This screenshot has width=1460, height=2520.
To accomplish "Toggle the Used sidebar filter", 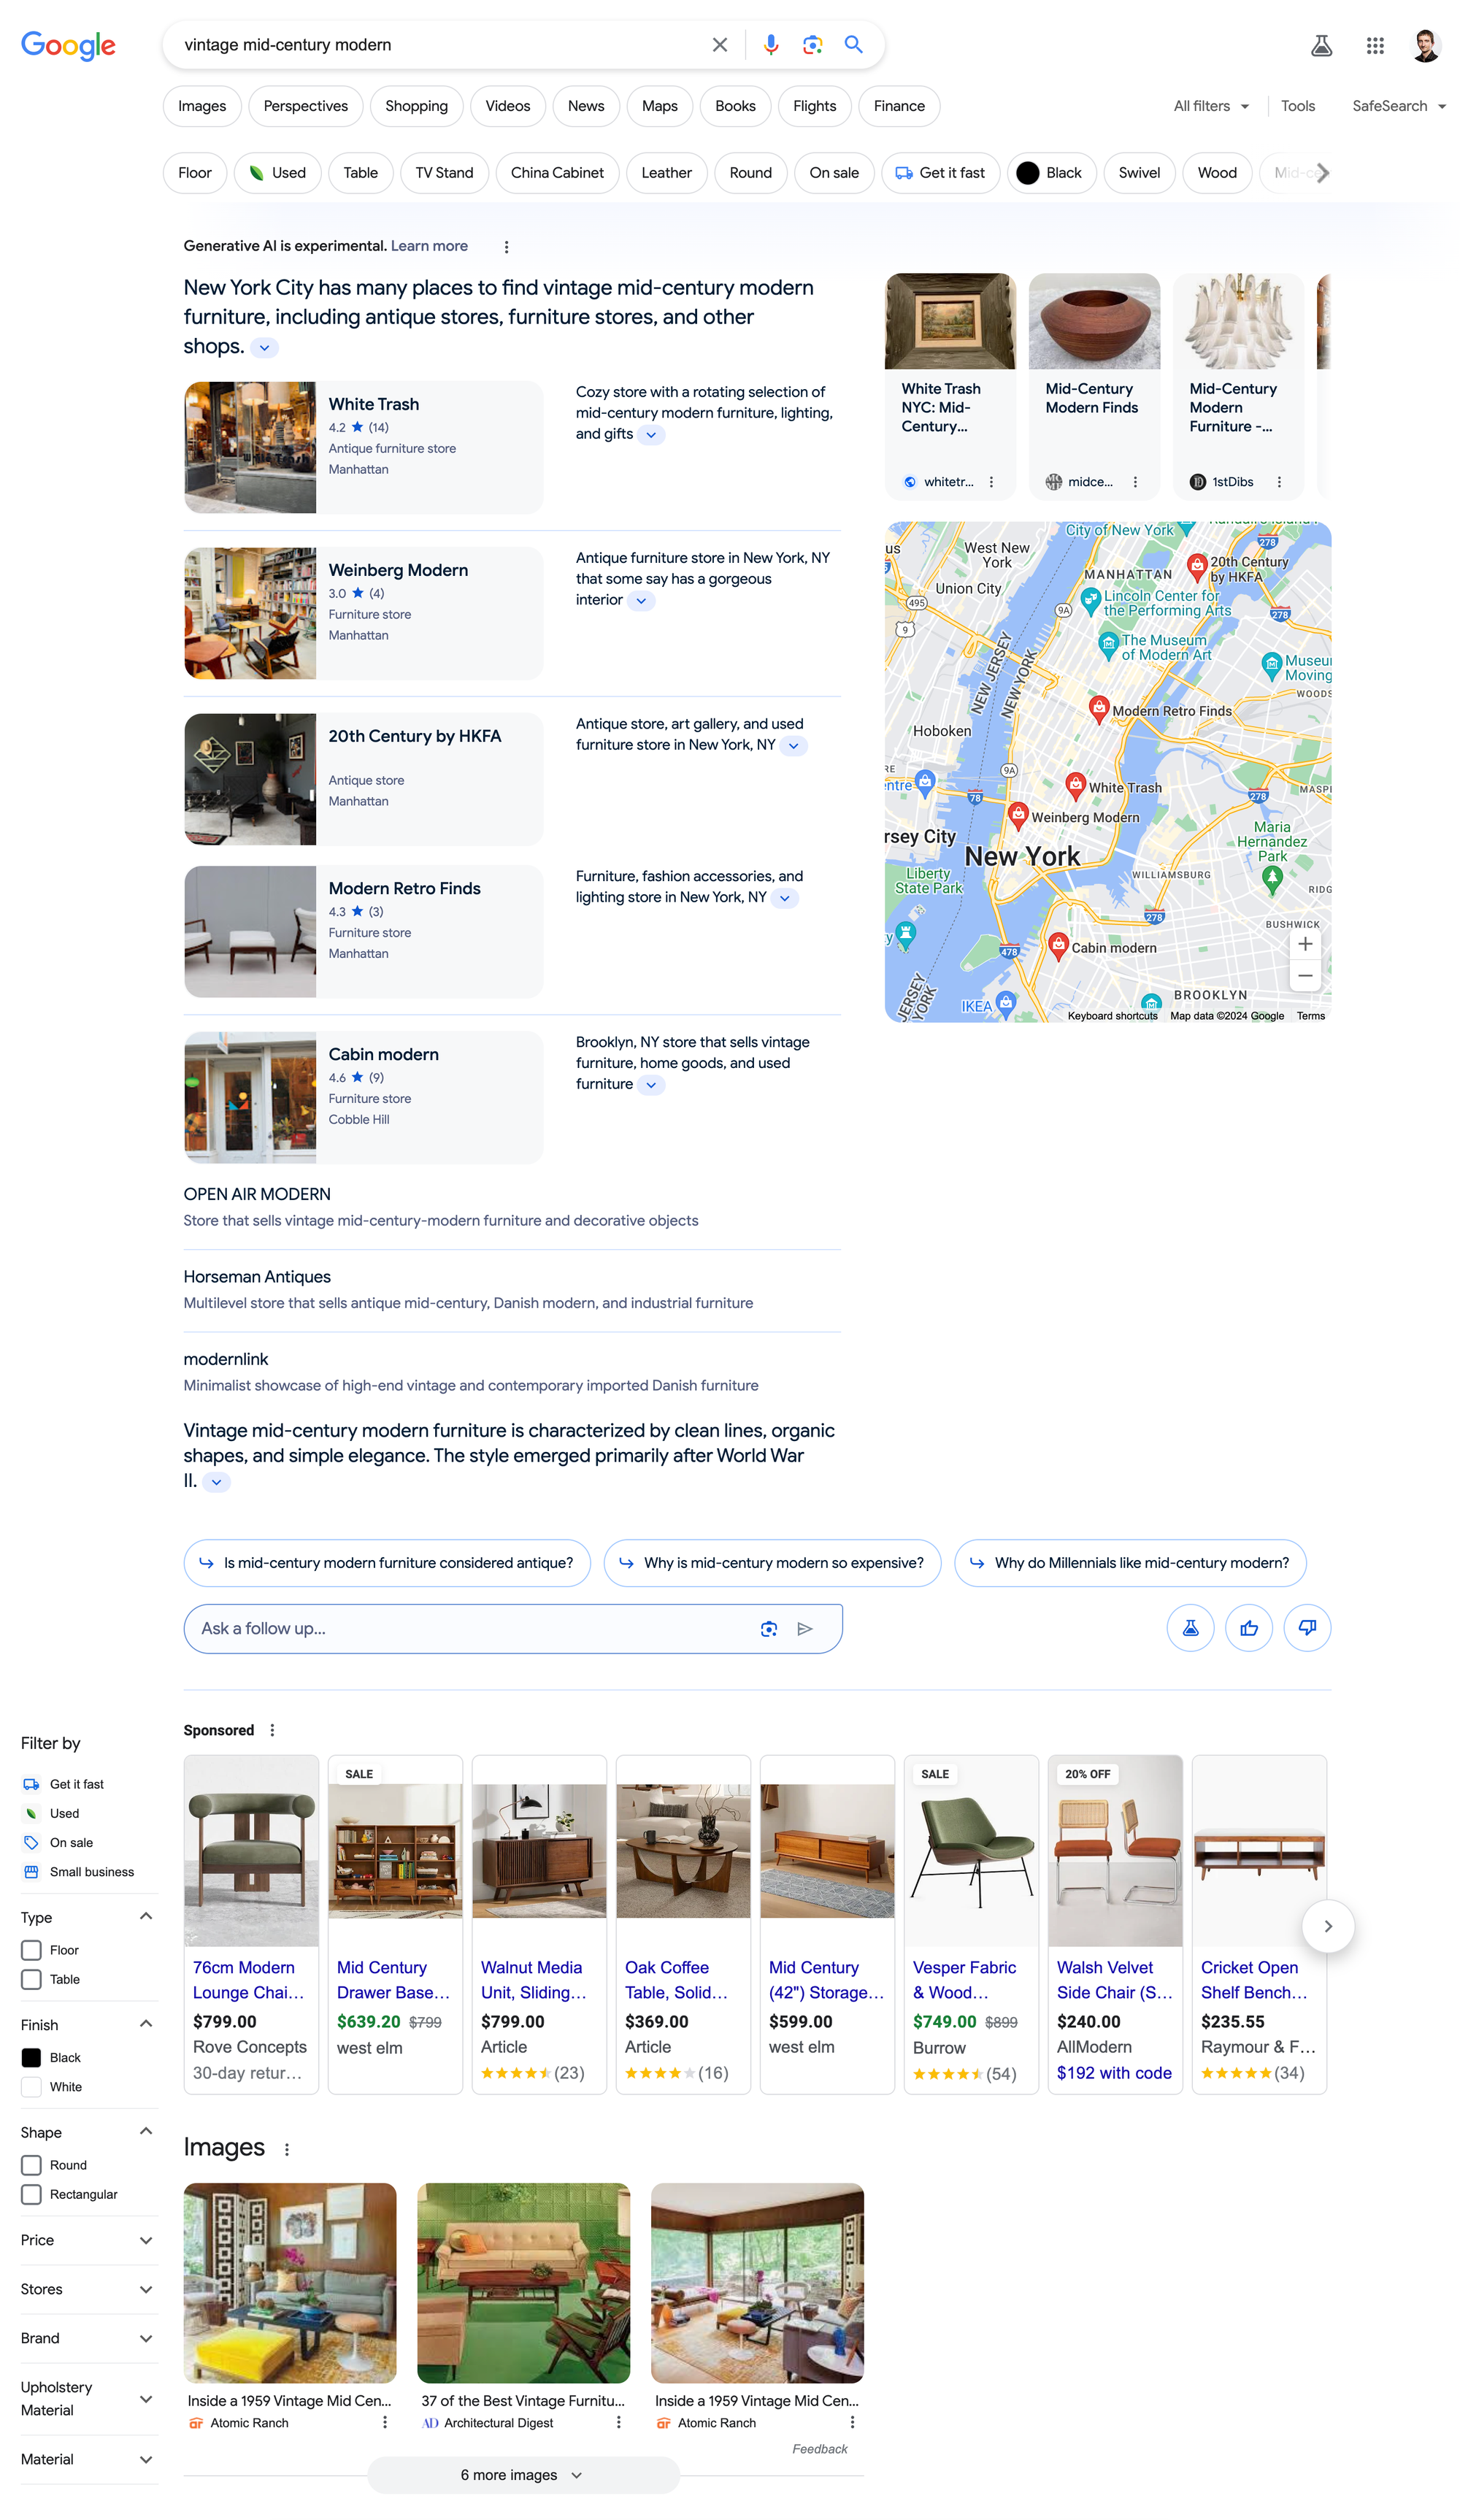I will coord(51,1814).
